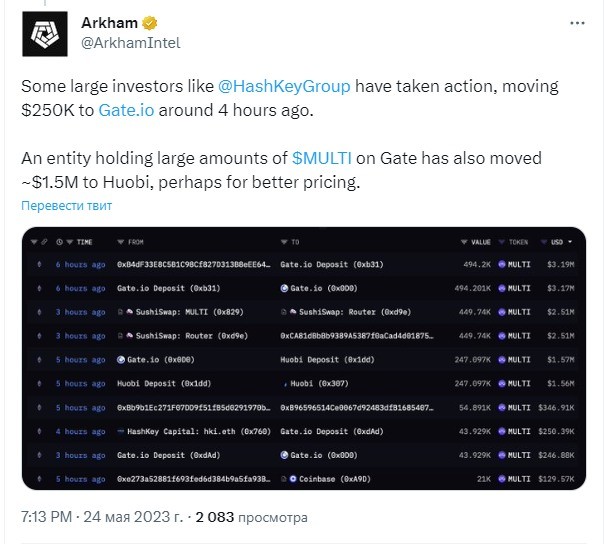Open the @HashKeyGroup mention link
Screen dimensions: 604x544
(283, 86)
